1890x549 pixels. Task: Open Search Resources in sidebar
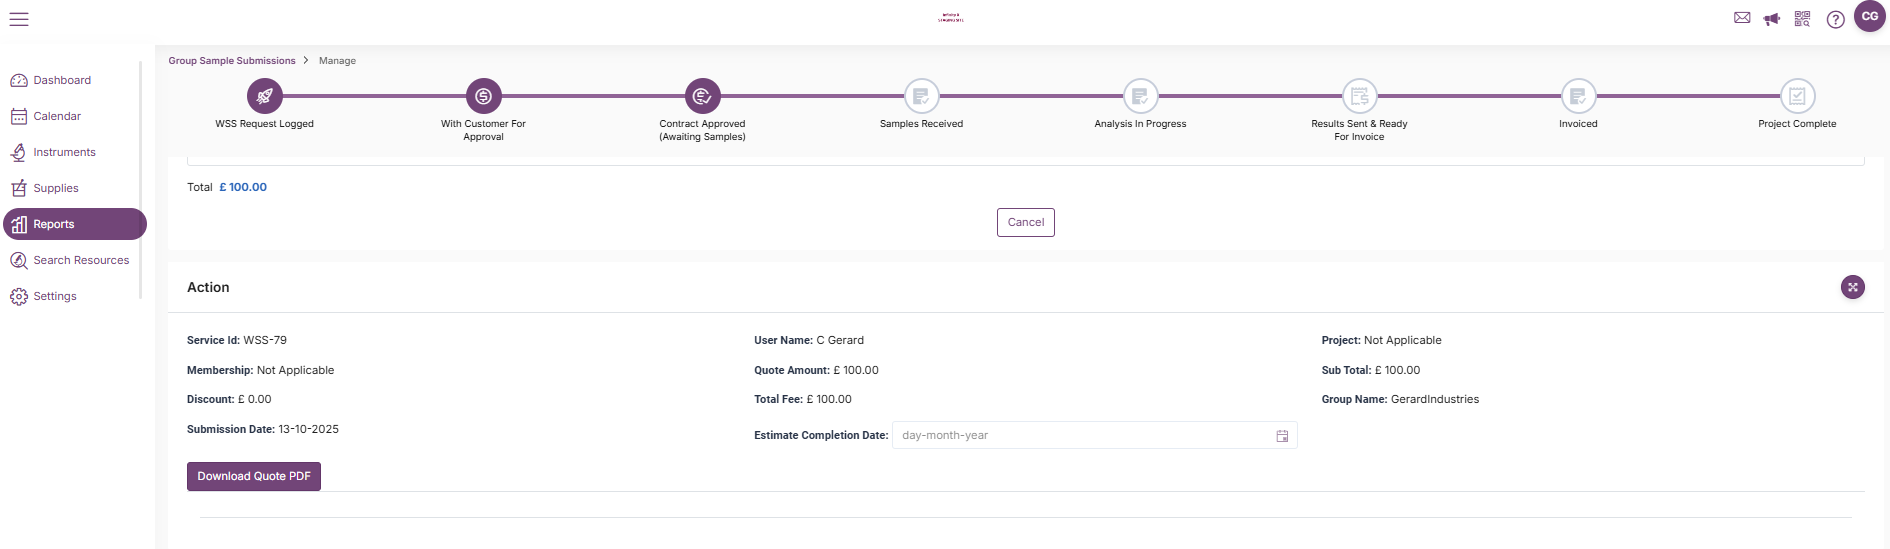point(81,260)
